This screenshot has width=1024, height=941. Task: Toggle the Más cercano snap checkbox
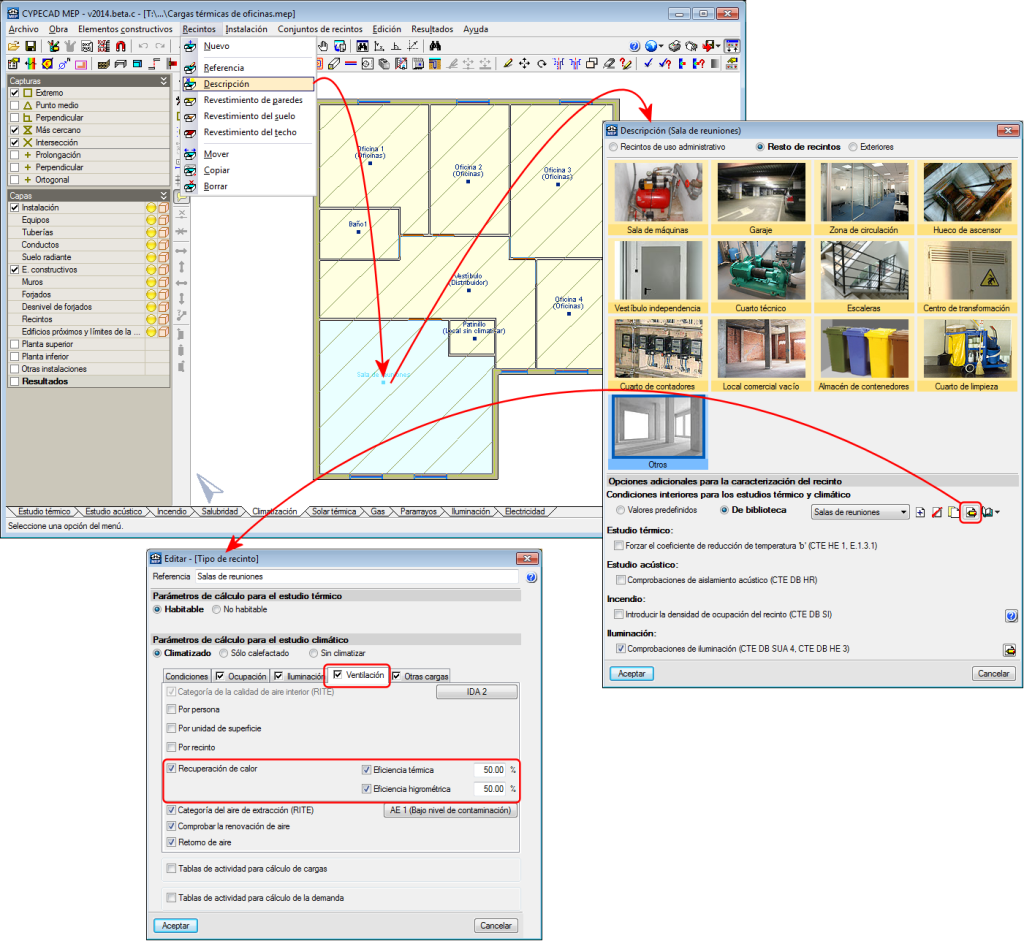coord(14,130)
